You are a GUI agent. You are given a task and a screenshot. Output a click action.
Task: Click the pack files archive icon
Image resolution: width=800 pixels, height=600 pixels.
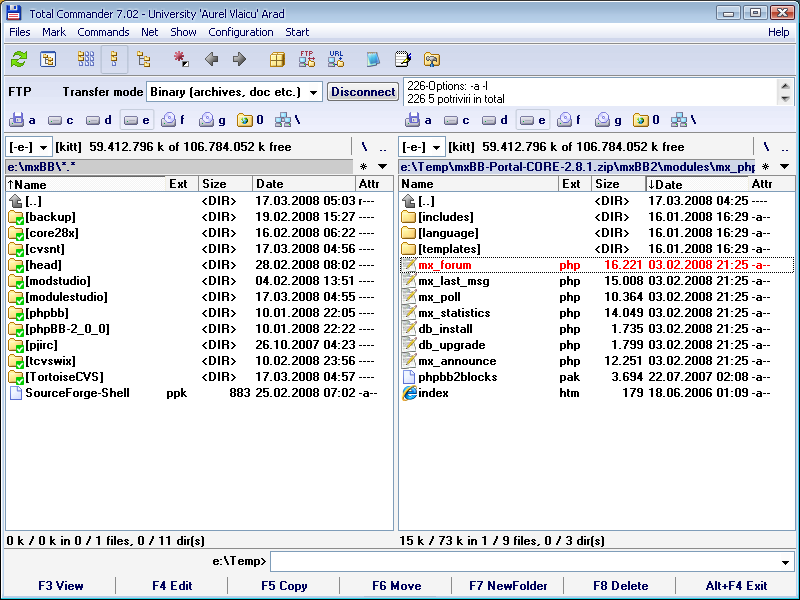pos(277,59)
